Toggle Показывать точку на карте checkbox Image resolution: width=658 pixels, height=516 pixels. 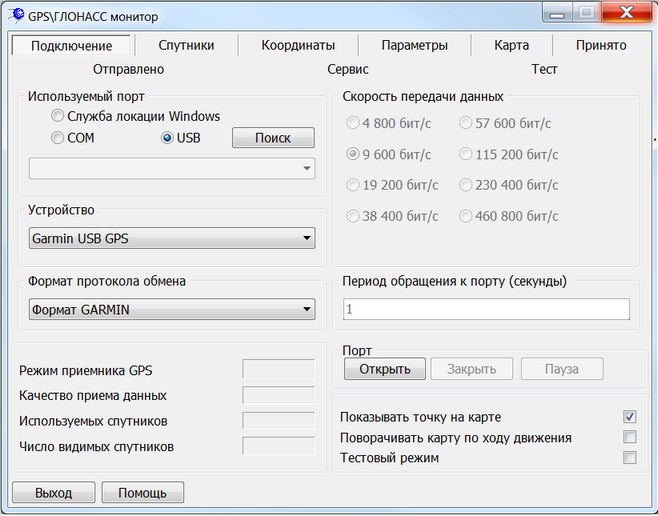point(629,417)
